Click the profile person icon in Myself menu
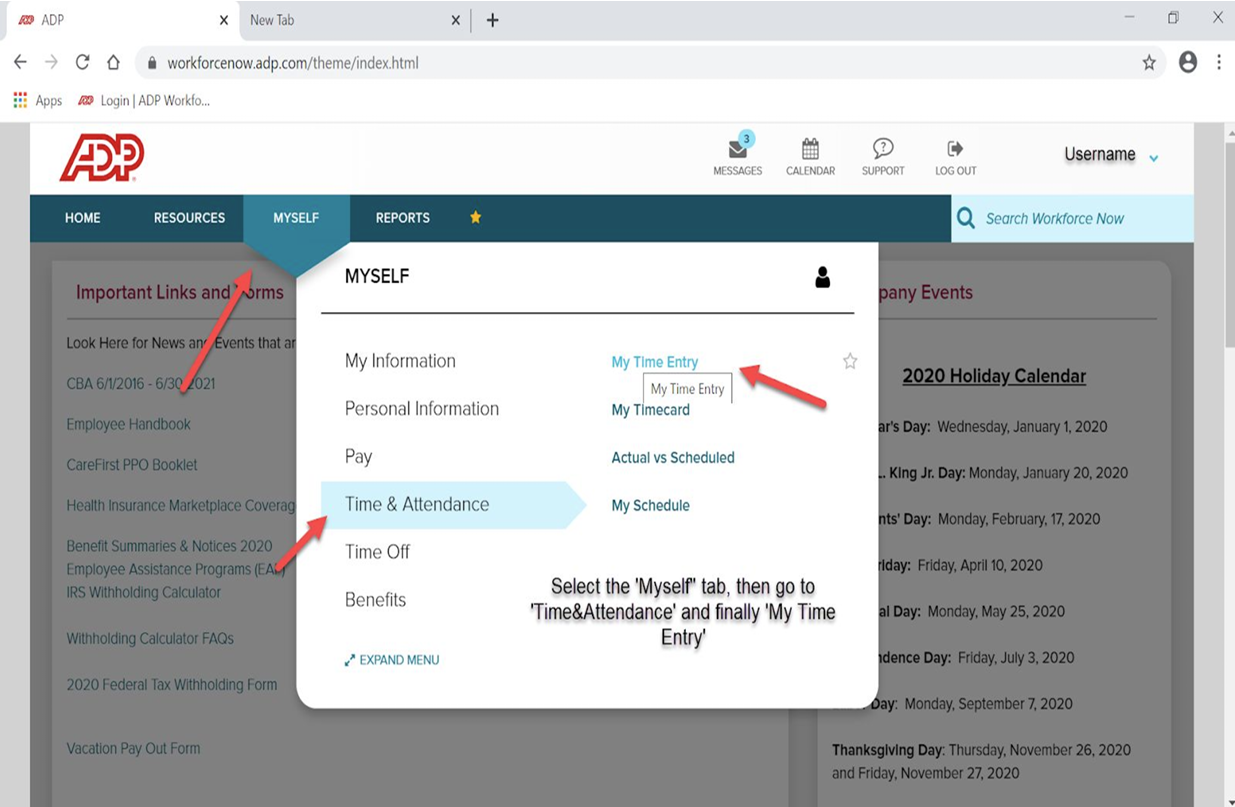 pyautogui.click(x=823, y=277)
